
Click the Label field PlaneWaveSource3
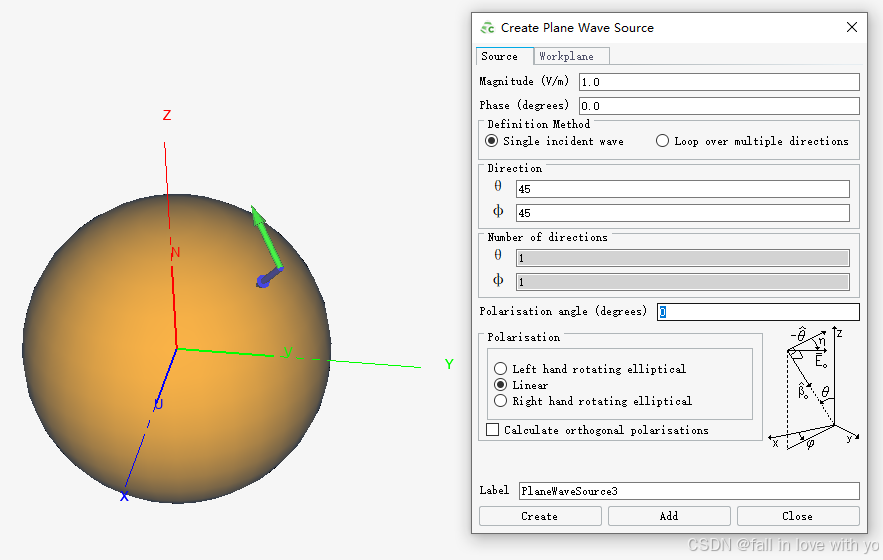pos(689,491)
